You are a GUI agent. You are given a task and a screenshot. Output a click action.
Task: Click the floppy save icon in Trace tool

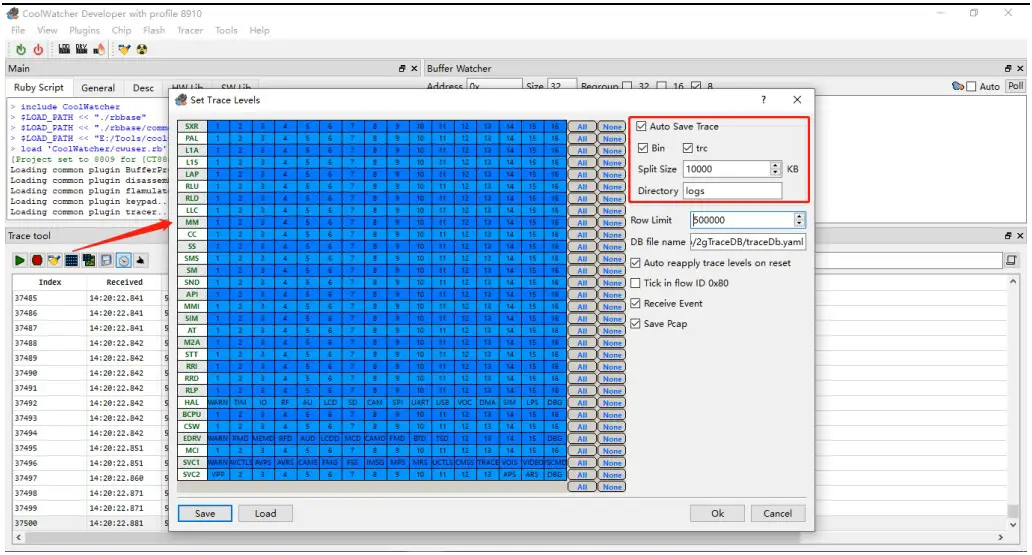106,261
